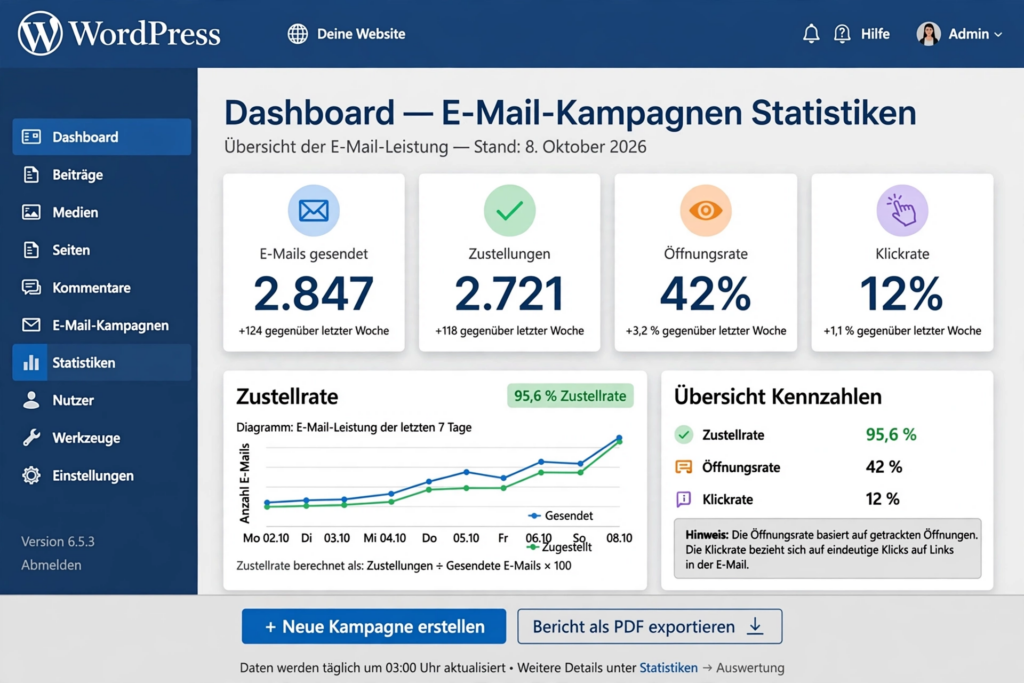Image resolution: width=1024 pixels, height=683 pixels.
Task: Go to the Seiten menu item
Action: point(71,250)
